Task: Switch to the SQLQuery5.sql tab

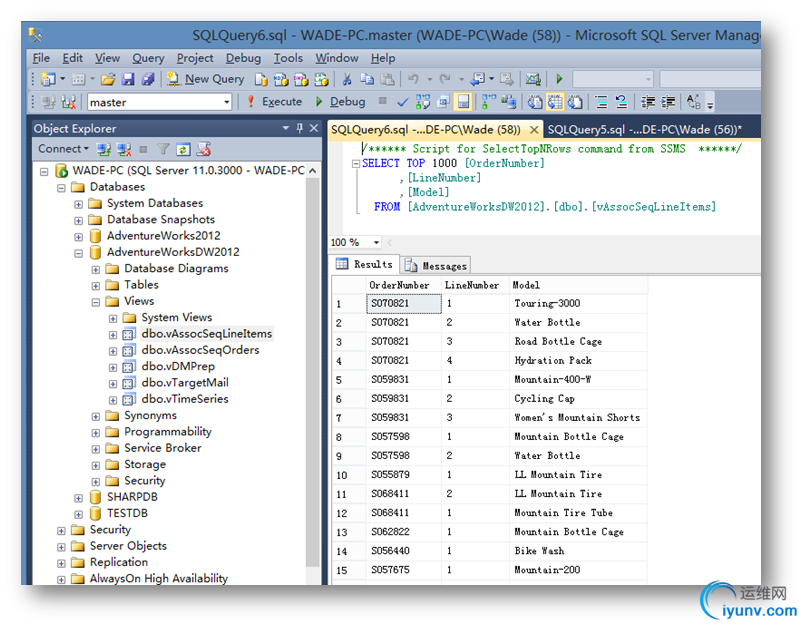Action: click(x=644, y=130)
